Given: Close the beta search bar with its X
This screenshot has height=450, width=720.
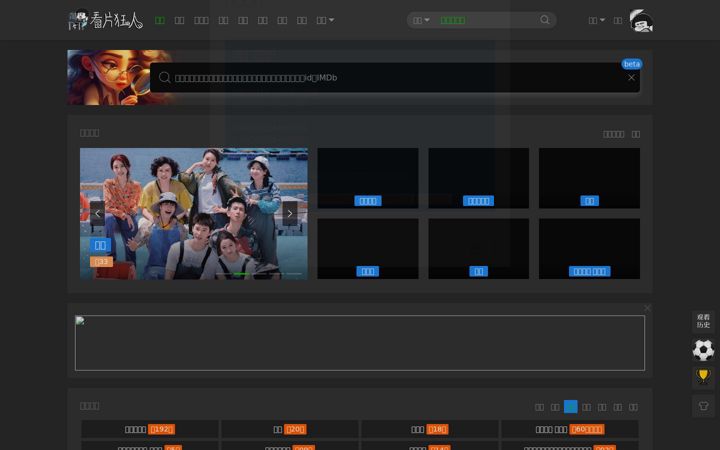Looking at the screenshot, I should tap(631, 78).
